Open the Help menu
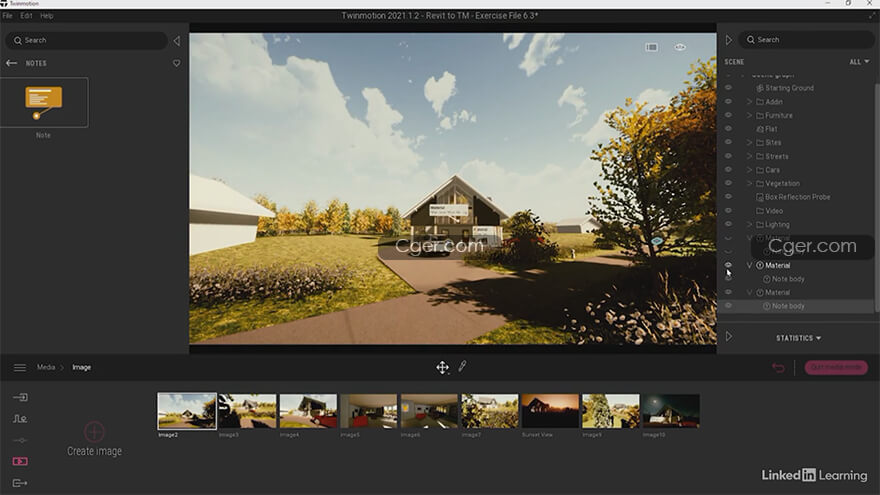The height and width of the screenshot is (495, 880). [x=47, y=16]
